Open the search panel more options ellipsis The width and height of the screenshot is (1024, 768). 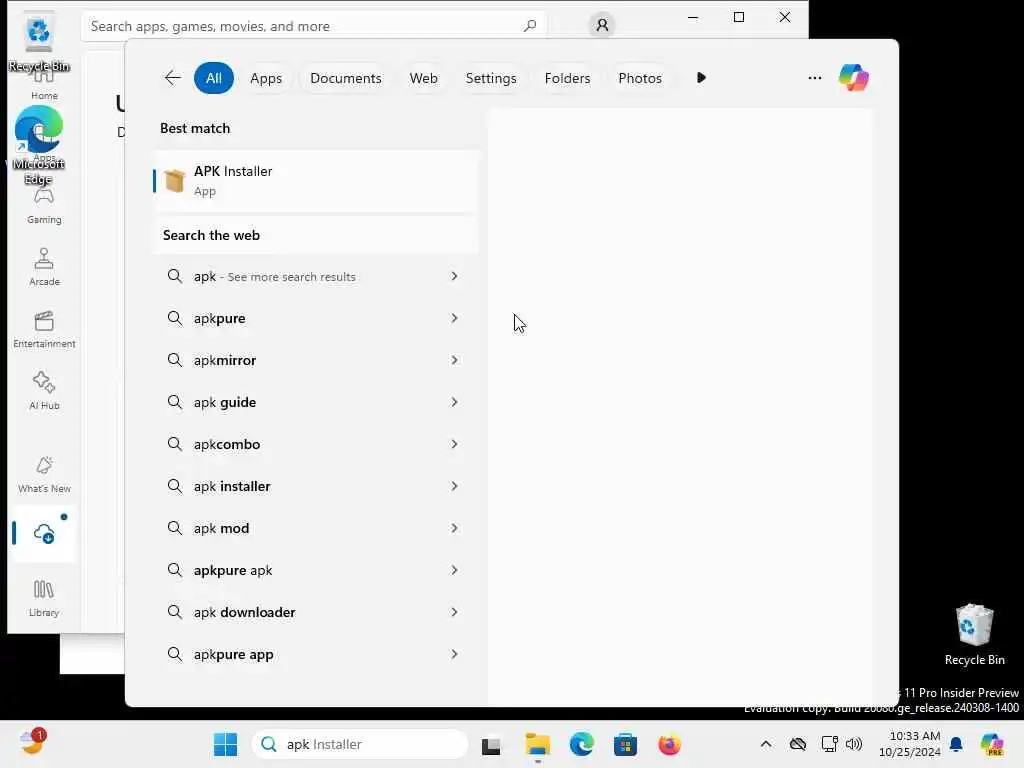tap(814, 78)
